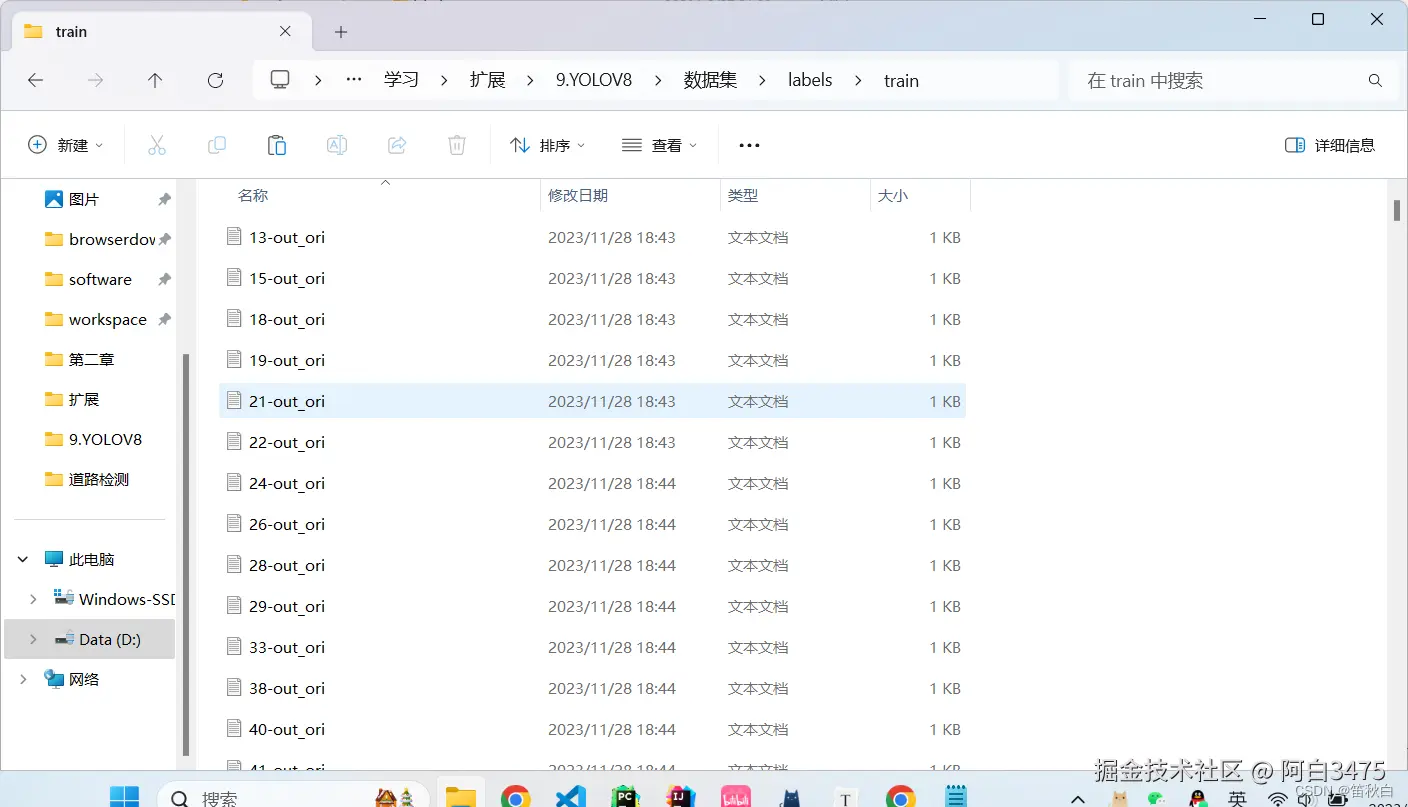Share the selected file via share icon
The width and height of the screenshot is (1408, 807).
[x=396, y=145]
